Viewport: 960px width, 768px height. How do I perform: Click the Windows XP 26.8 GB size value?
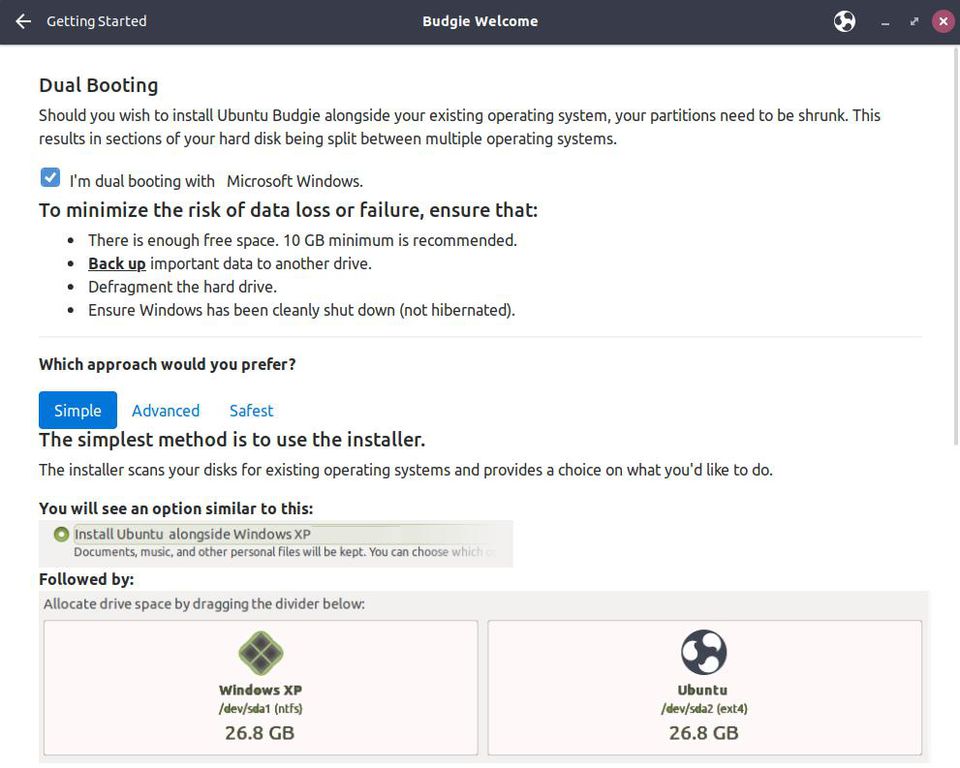click(260, 733)
